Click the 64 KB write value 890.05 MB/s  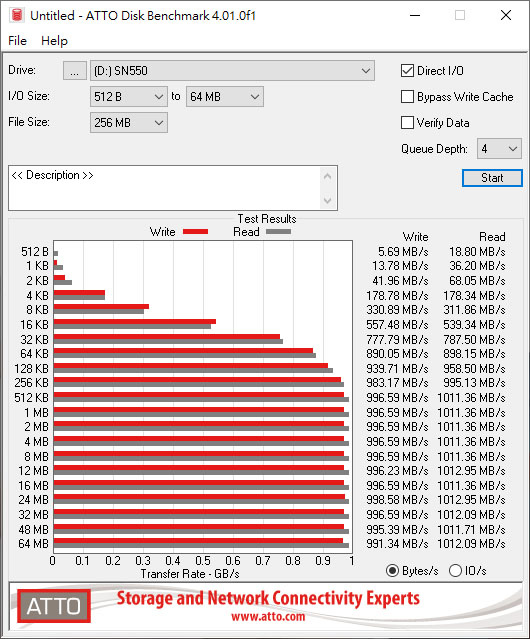[397, 354]
